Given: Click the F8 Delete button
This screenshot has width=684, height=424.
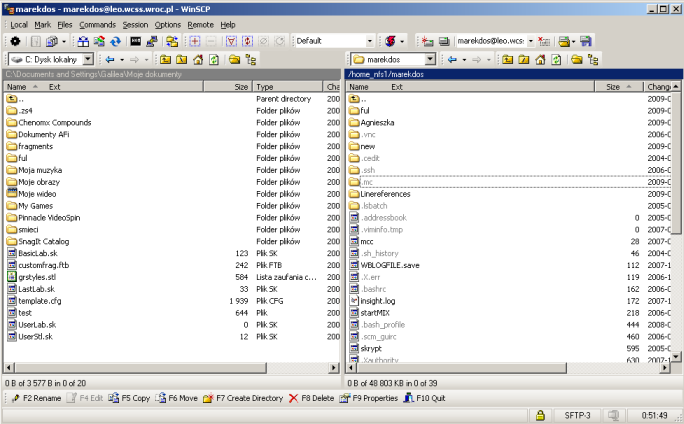Looking at the screenshot, I should click(311, 398).
